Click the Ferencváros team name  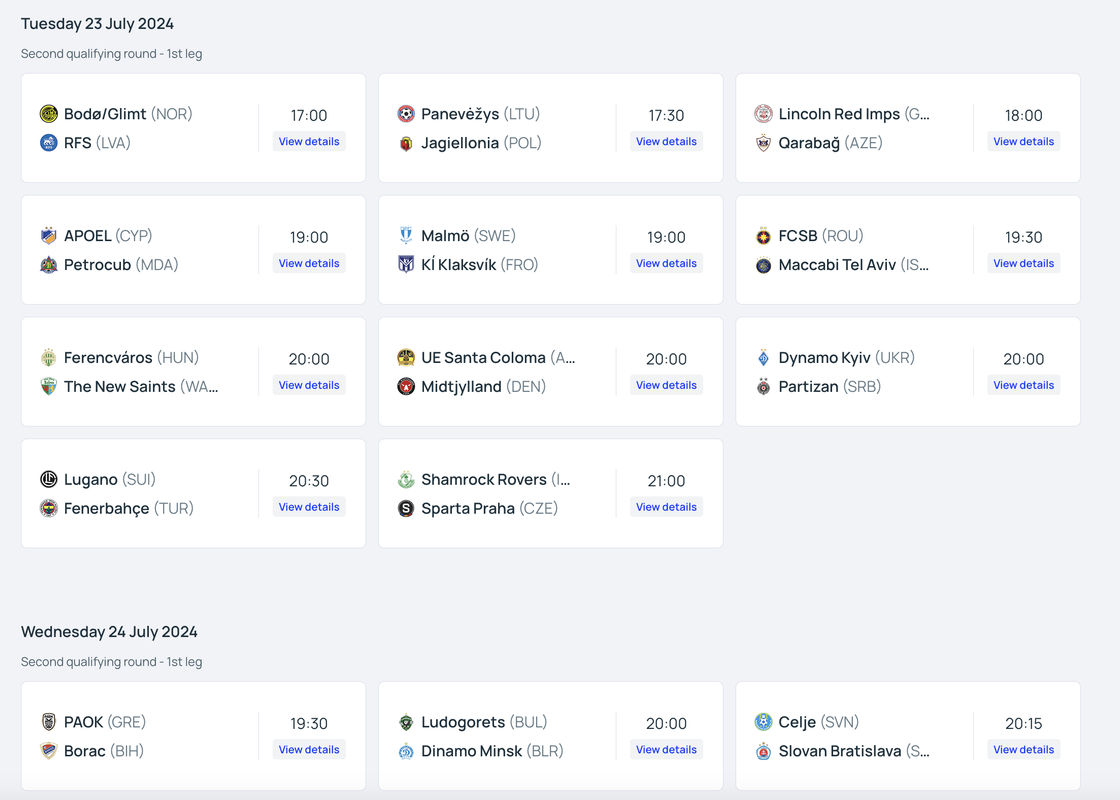tap(108, 357)
